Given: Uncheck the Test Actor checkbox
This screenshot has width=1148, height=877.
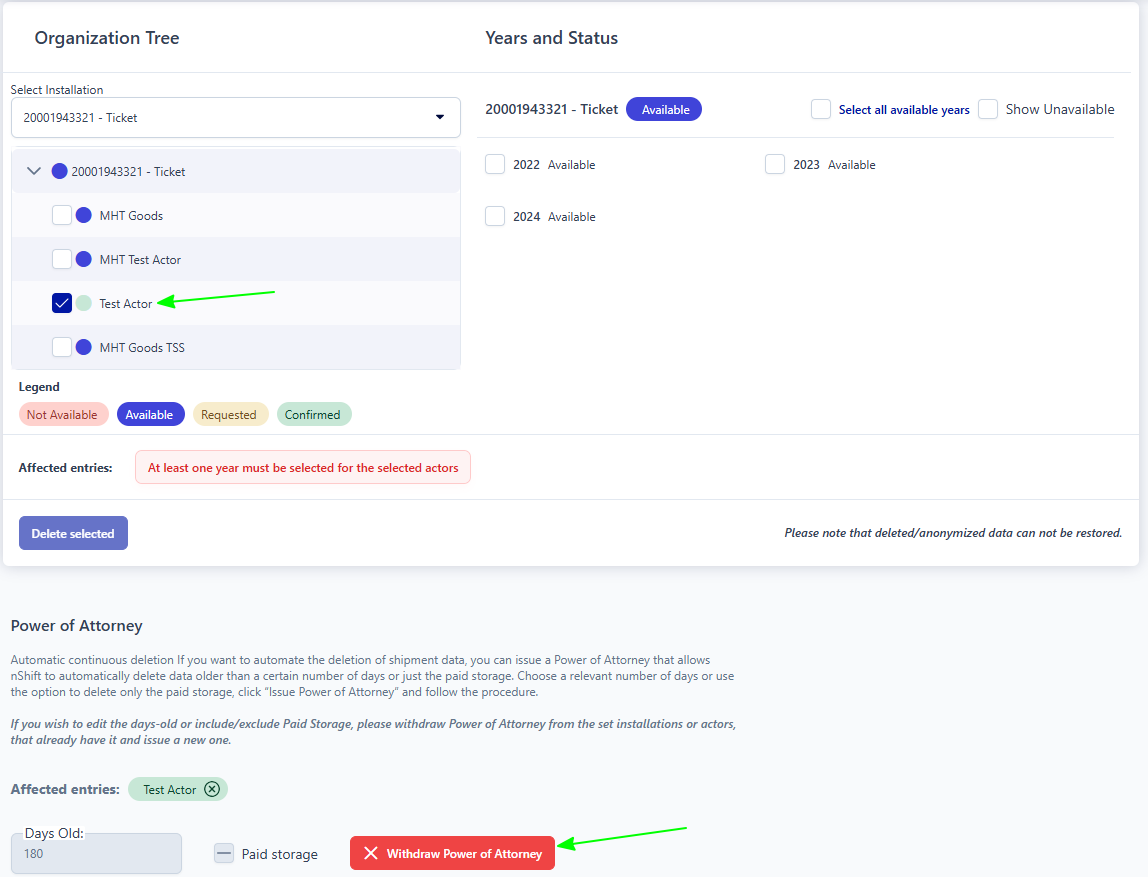Looking at the screenshot, I should pos(62,303).
